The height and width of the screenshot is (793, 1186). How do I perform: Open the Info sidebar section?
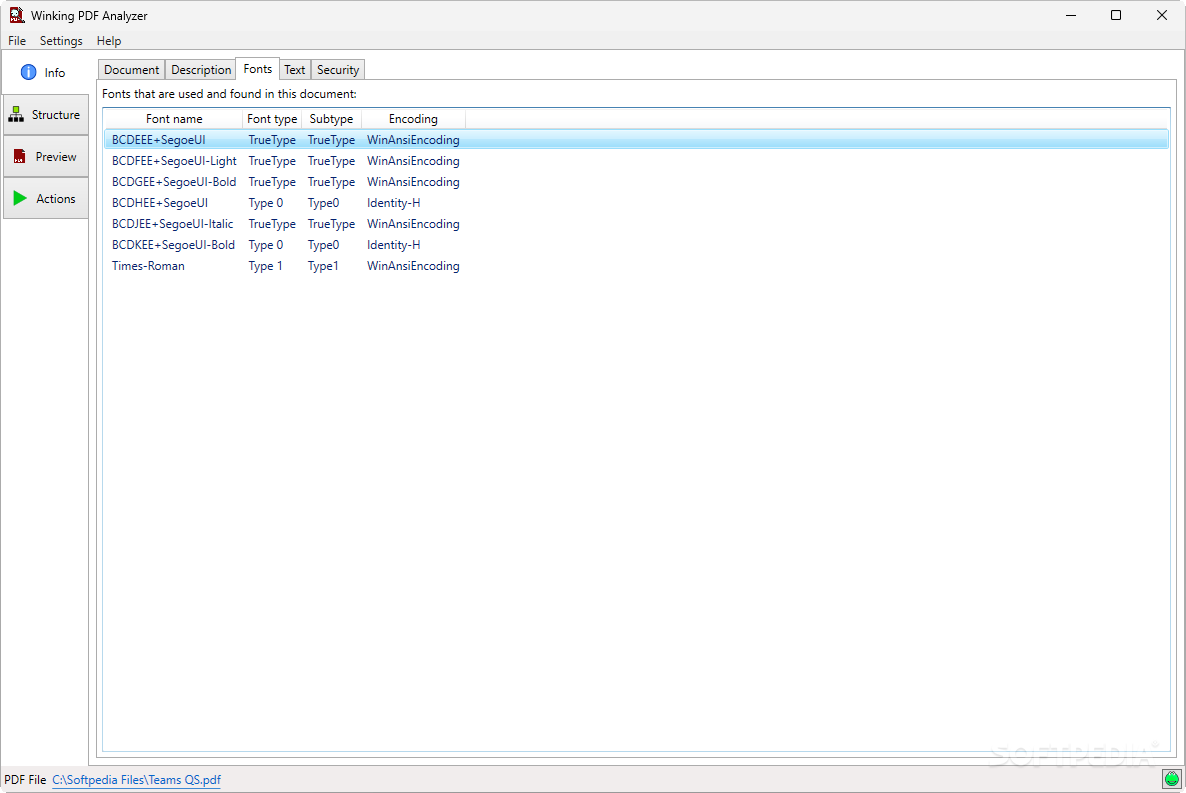[x=45, y=73]
